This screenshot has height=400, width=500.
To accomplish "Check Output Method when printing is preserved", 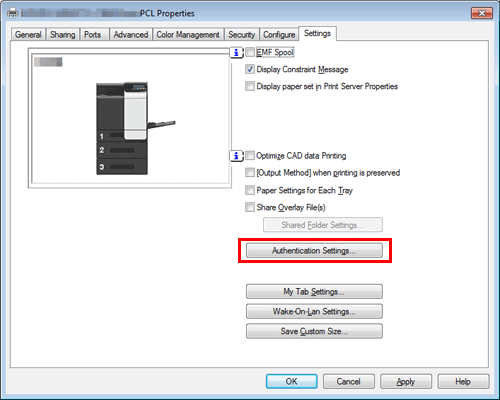I will pos(250,173).
